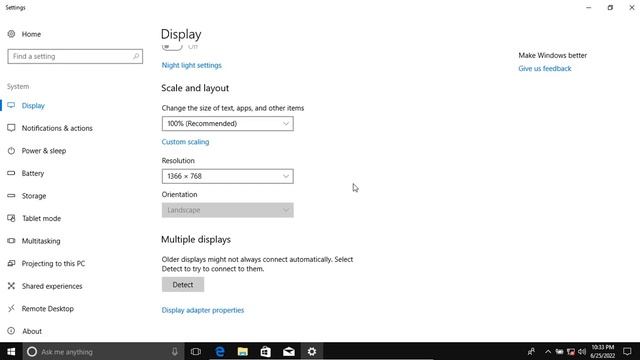Click the Multitasking sidebar icon

tap(11, 241)
